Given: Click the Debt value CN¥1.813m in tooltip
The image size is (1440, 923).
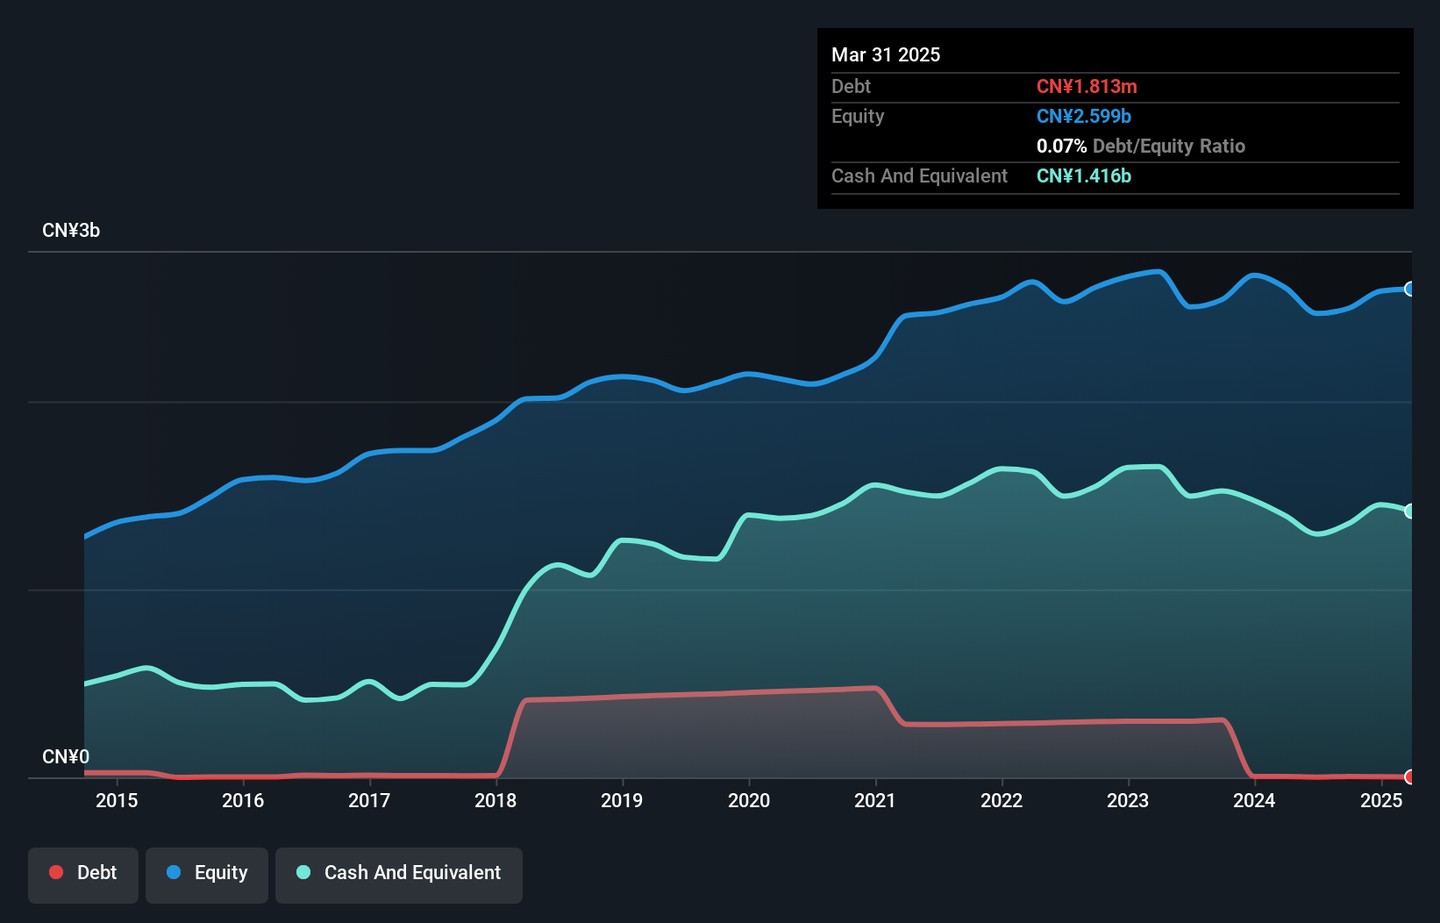Looking at the screenshot, I should 1087,87.
